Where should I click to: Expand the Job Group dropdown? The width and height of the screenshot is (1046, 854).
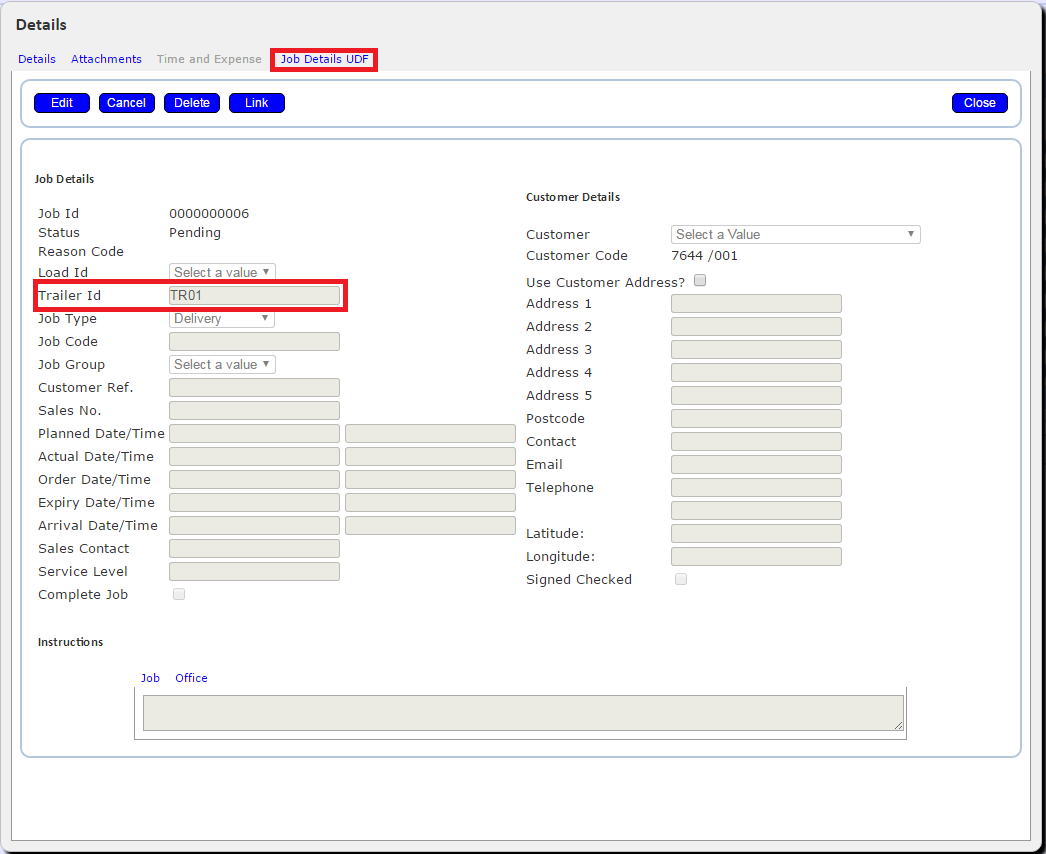pos(222,364)
